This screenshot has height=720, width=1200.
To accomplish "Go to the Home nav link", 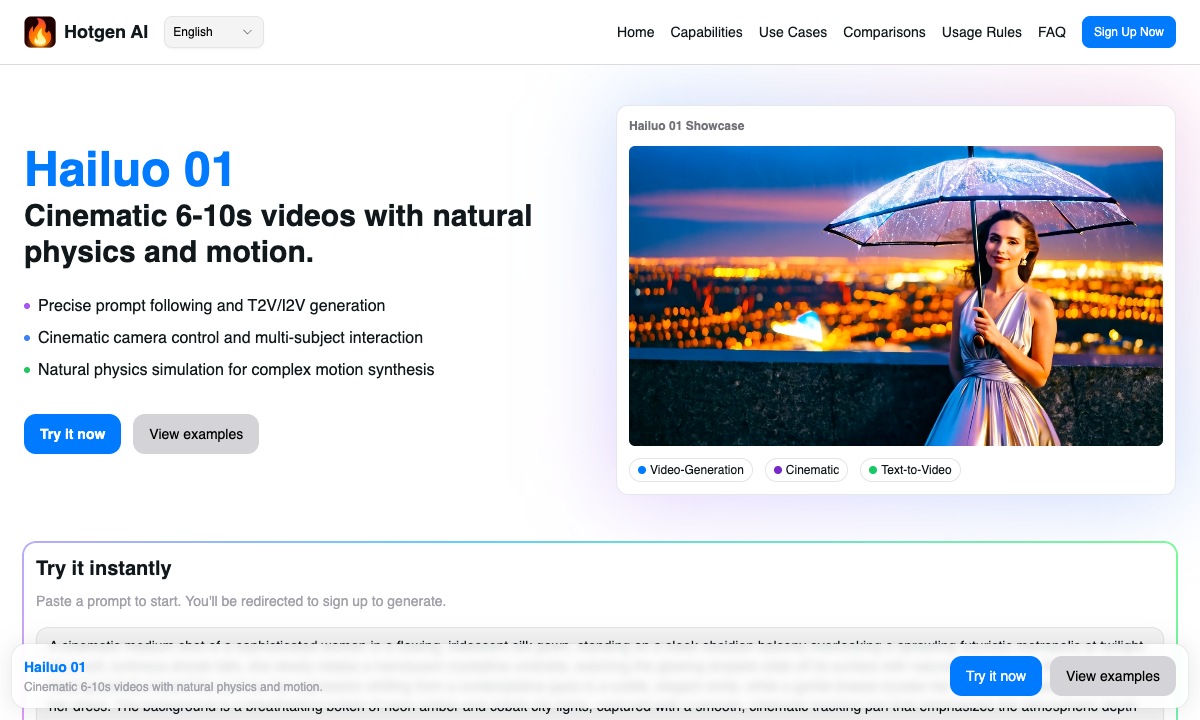I will [635, 32].
